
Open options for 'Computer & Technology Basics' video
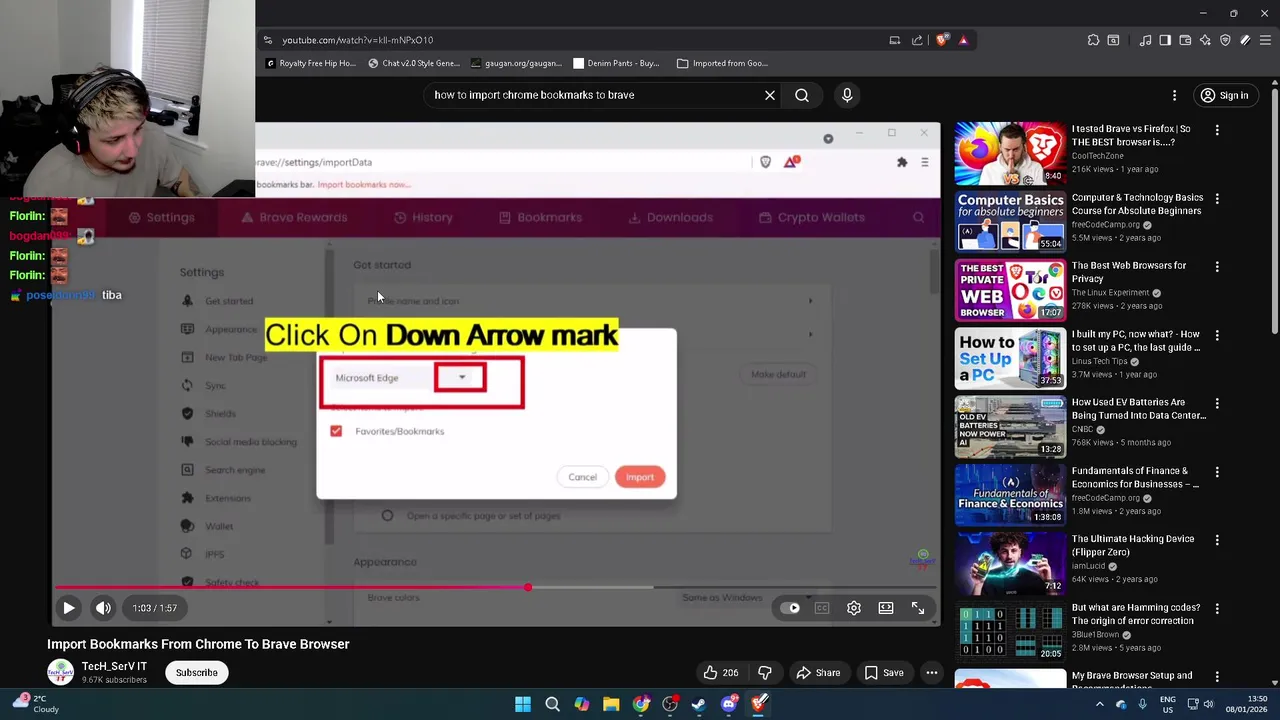(1217, 199)
